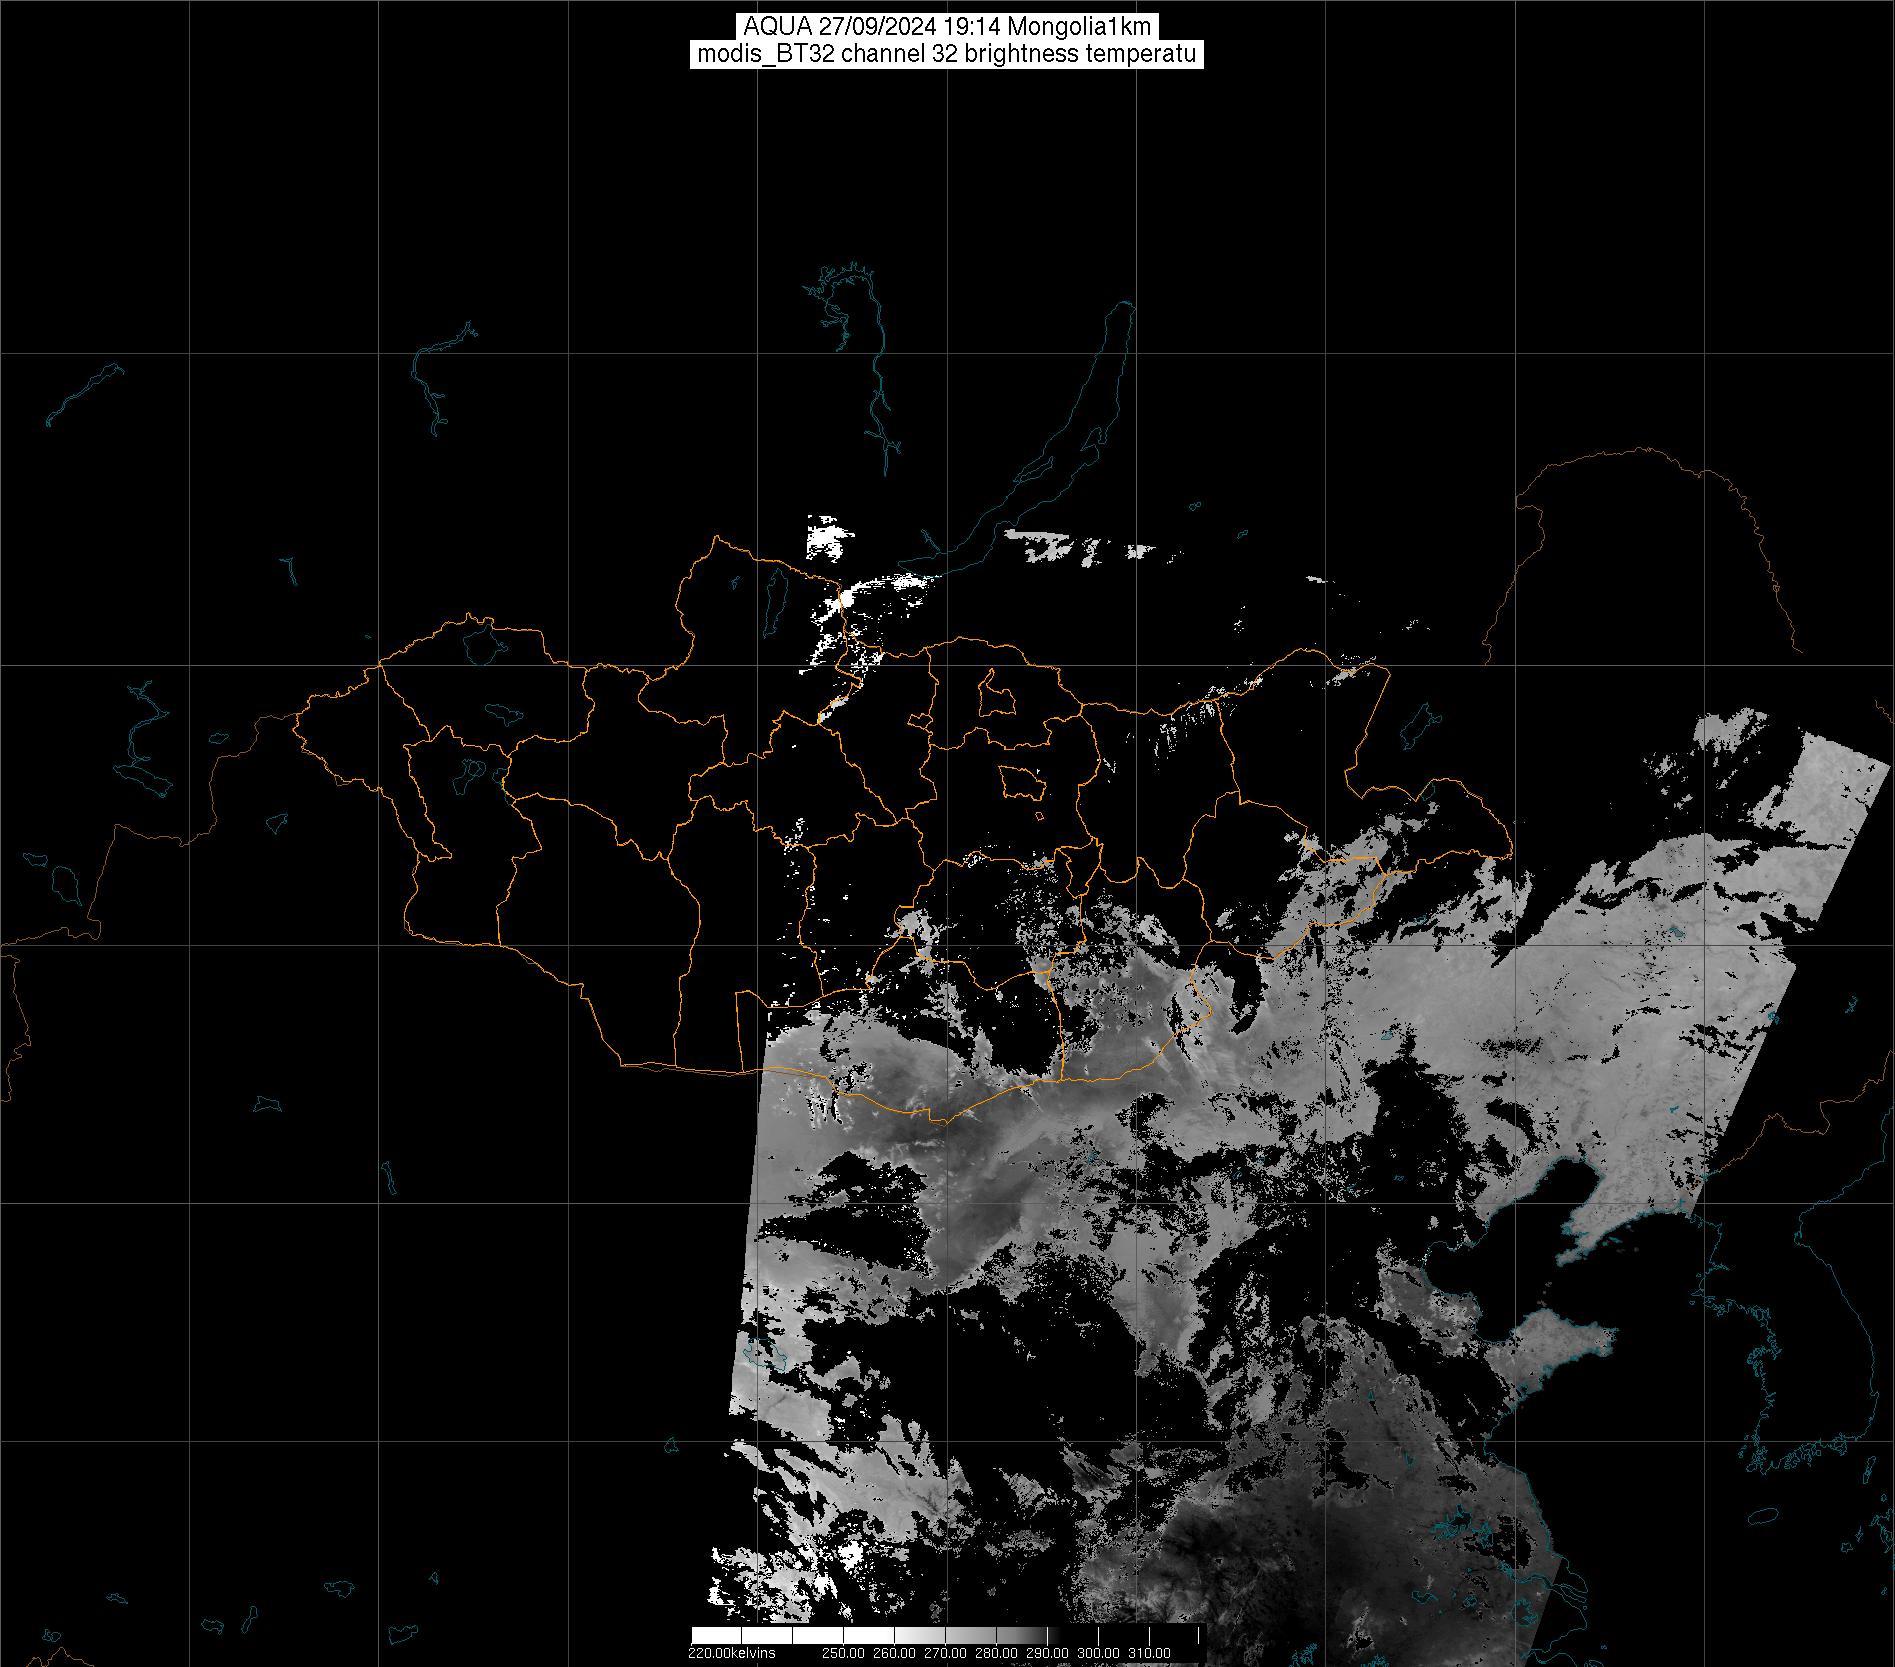This screenshot has width=1895, height=1667.
Task: Click the small Ulaanbaatar enclave boundary
Action: click(x=1021, y=782)
